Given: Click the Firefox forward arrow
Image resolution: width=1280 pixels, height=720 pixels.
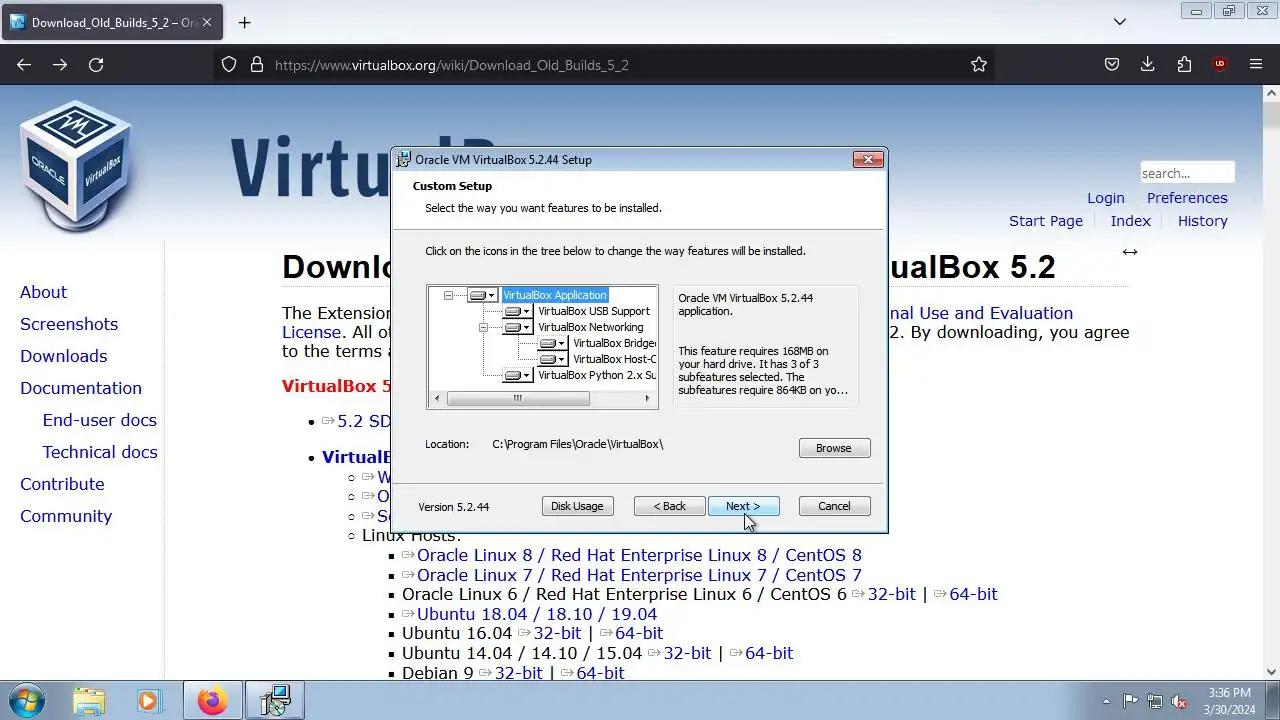Looking at the screenshot, I should click(60, 65).
